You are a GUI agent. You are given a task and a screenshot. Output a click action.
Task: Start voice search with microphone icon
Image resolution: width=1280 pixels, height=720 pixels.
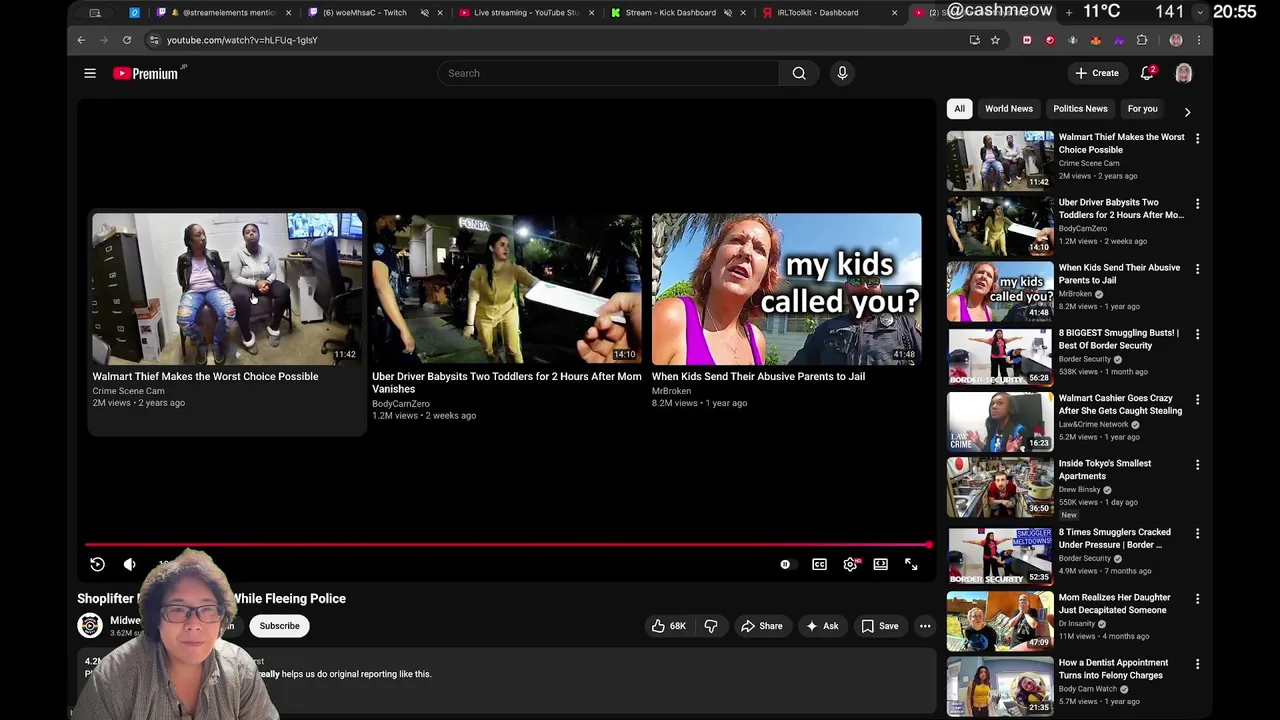(x=842, y=73)
